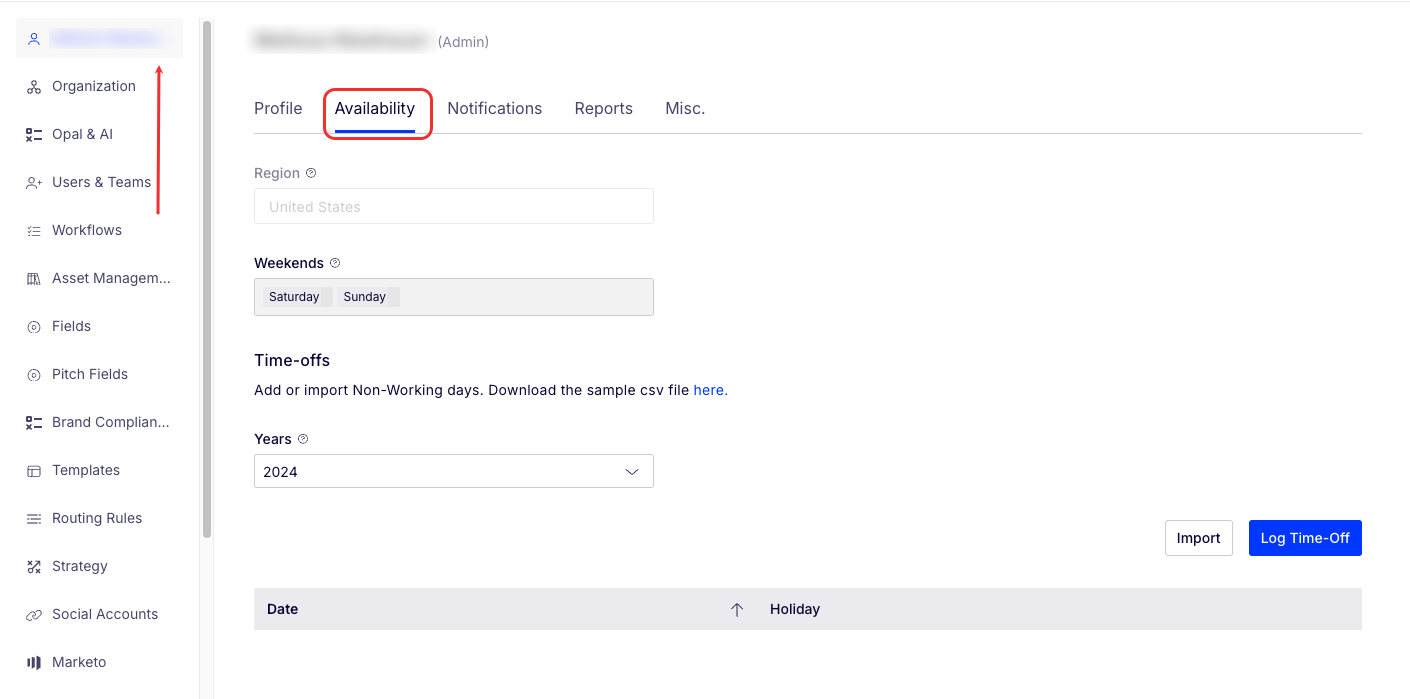The image size is (1410, 699).
Task: Download sample csv via here link
Action: click(710, 391)
